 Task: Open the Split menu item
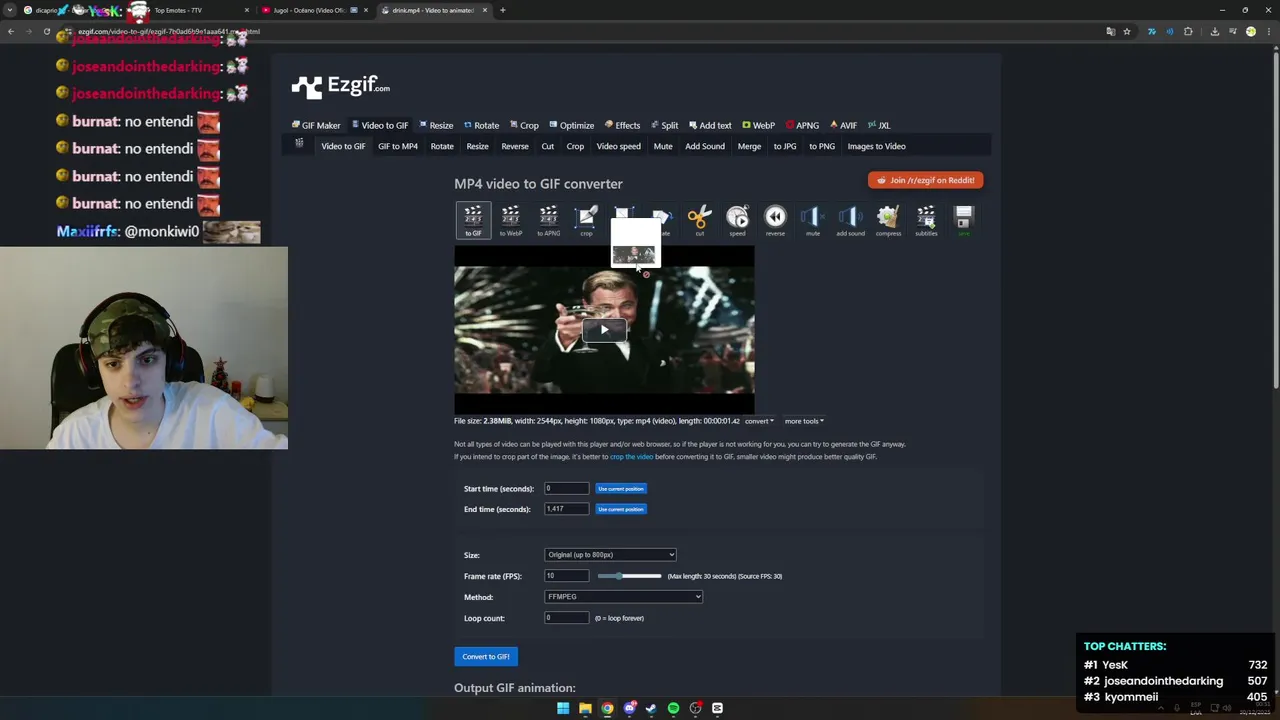[664, 125]
